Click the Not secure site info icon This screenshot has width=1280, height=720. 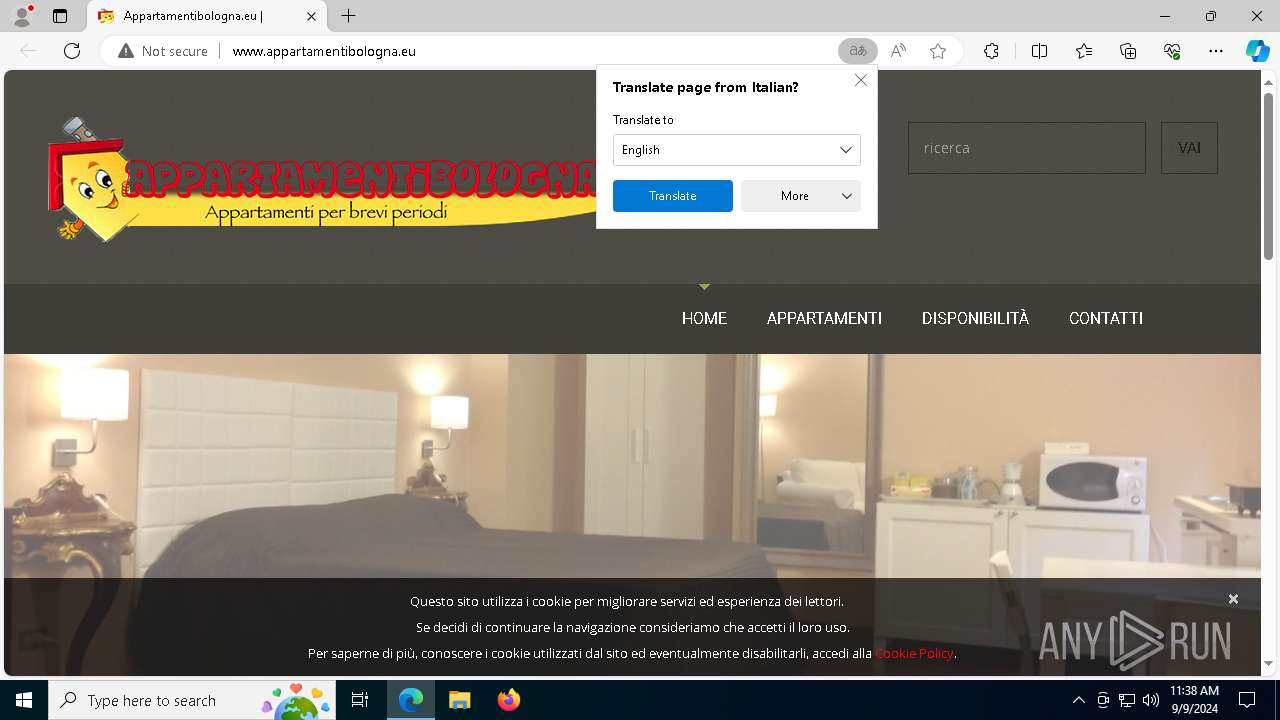pos(163,51)
